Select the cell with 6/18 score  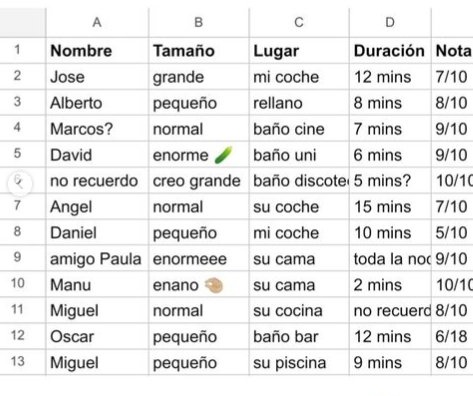point(452,336)
